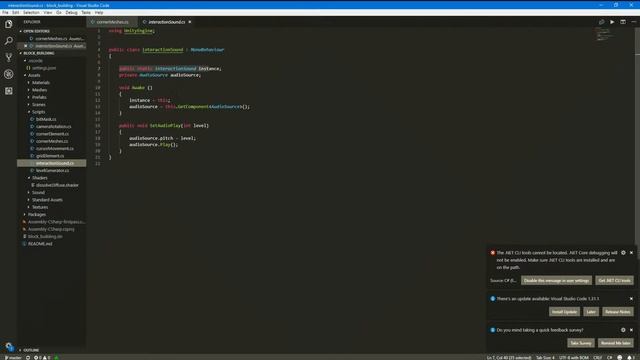Image resolution: width=640 pixels, height=360 pixels.
Task: Click the CRLF line ending in status bar
Action: click(598, 358)
